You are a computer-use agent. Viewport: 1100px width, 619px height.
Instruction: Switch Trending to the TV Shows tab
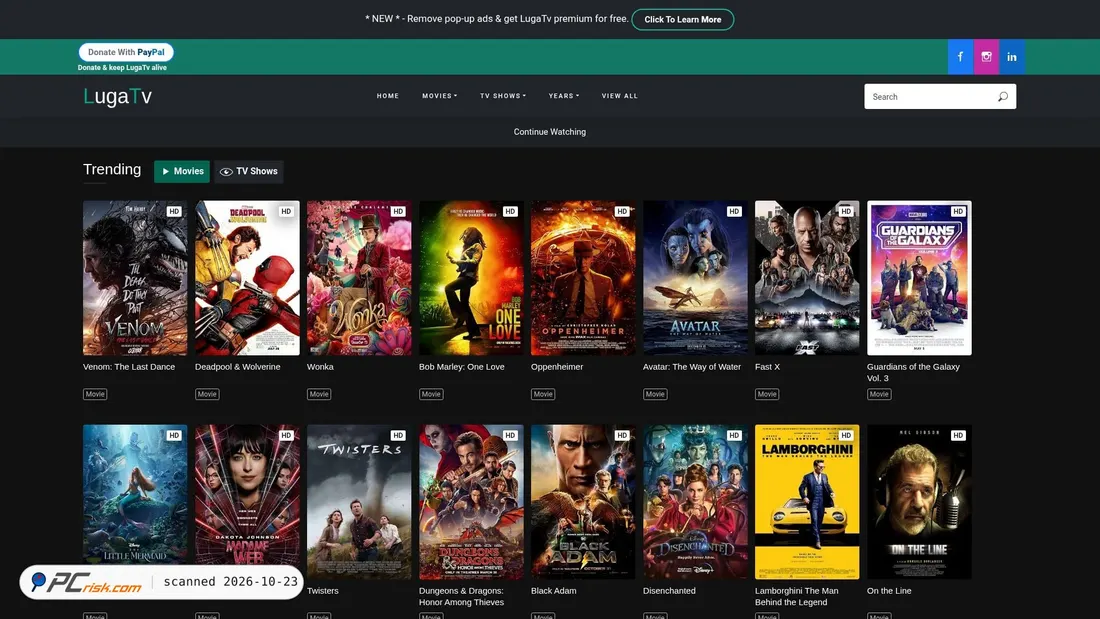(249, 171)
